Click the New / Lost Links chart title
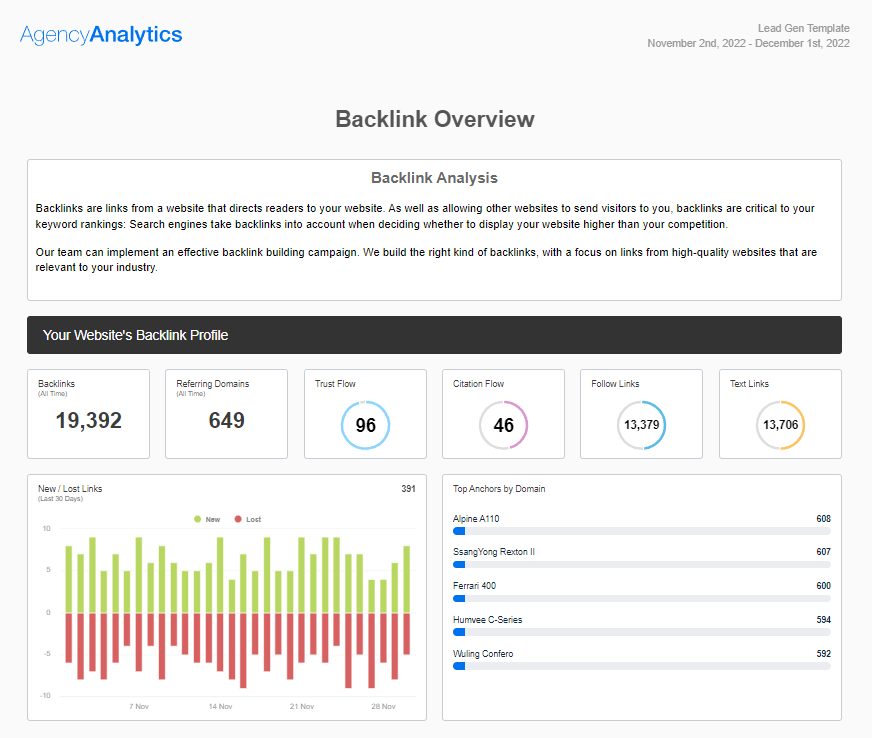 [x=70, y=489]
